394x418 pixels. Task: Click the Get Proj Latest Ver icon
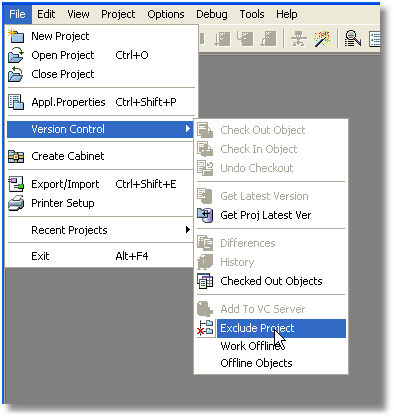click(205, 215)
